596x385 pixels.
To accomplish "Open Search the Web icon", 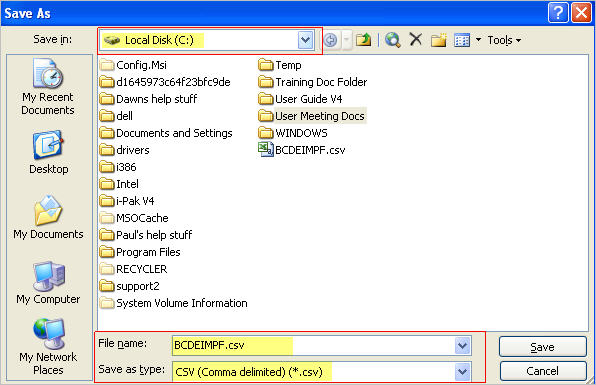I will coord(393,40).
